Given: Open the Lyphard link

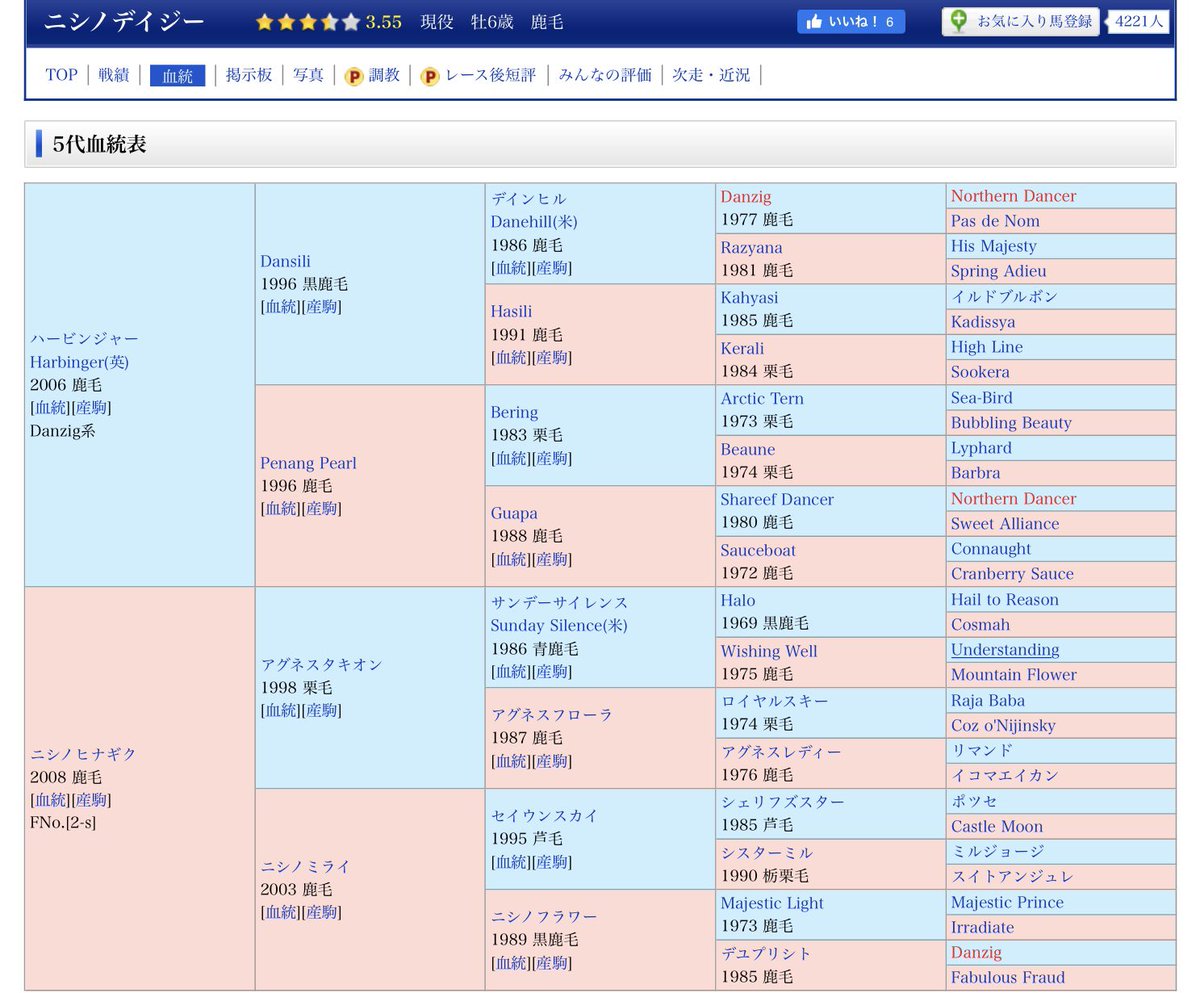Looking at the screenshot, I should [x=981, y=448].
